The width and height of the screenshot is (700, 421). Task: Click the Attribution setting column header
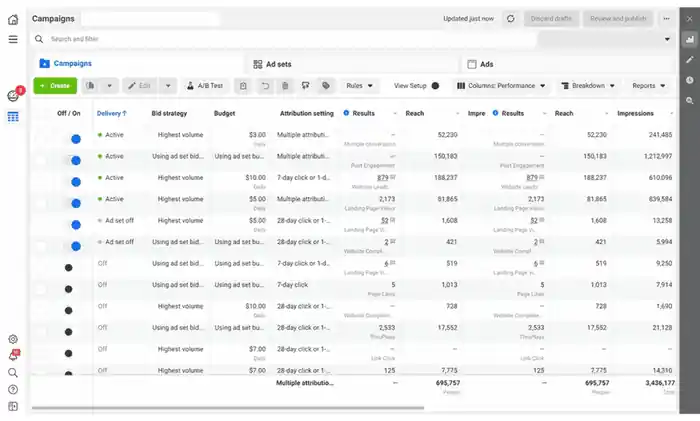pyautogui.click(x=307, y=113)
